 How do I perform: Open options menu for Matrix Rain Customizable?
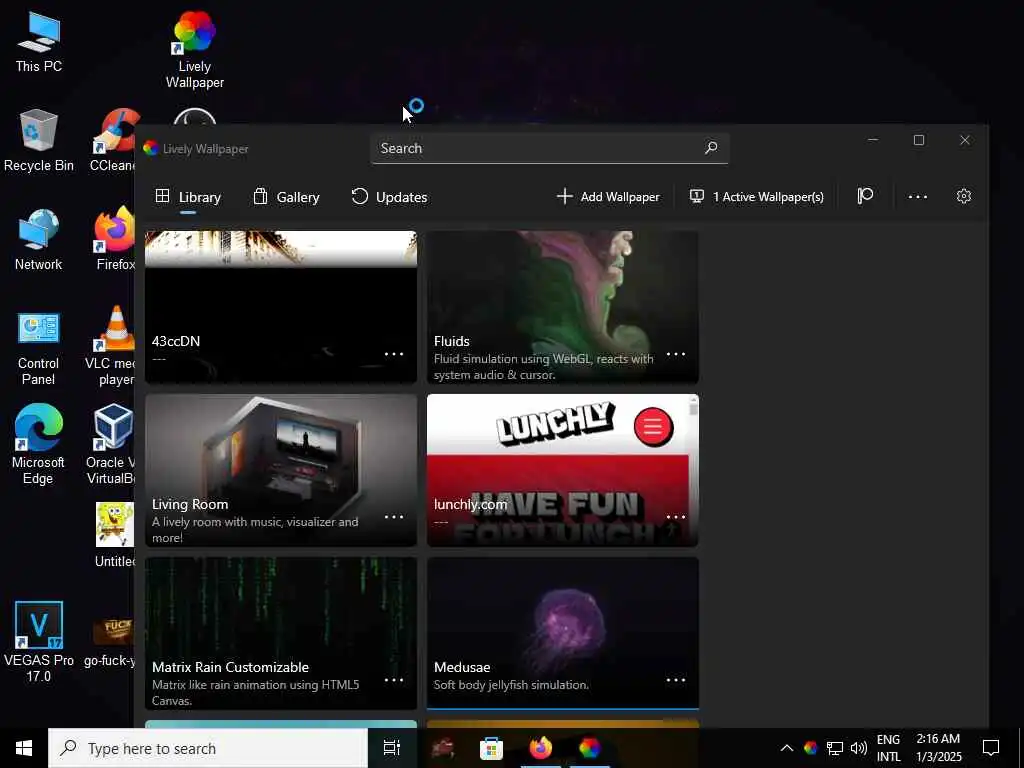coord(394,680)
